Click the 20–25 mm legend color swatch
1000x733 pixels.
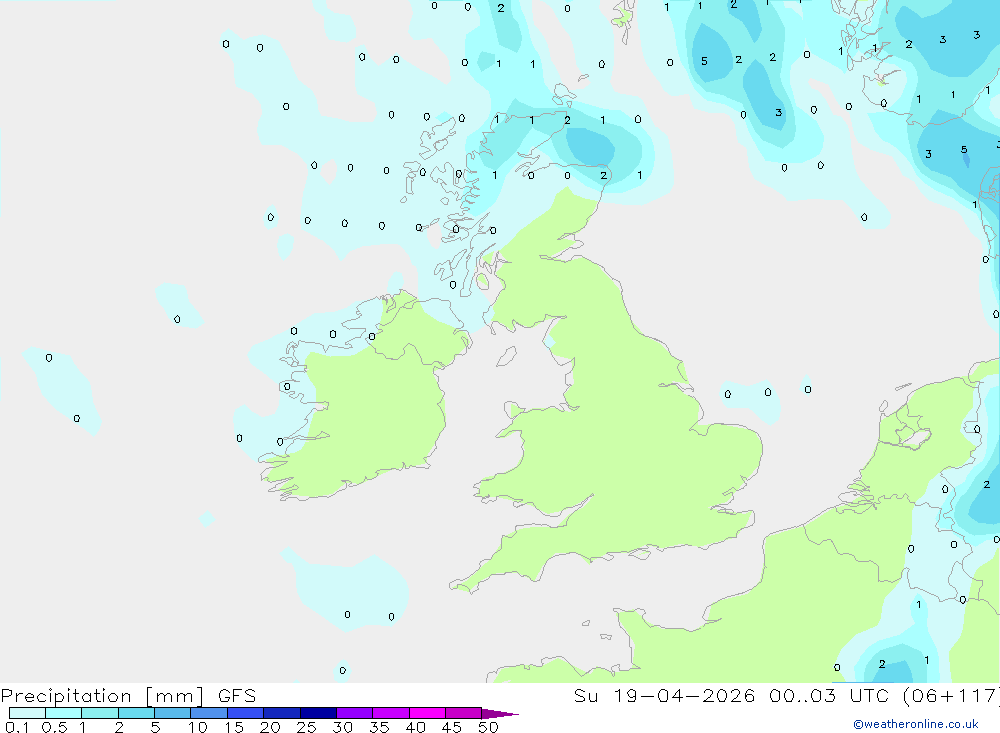(x=281, y=713)
